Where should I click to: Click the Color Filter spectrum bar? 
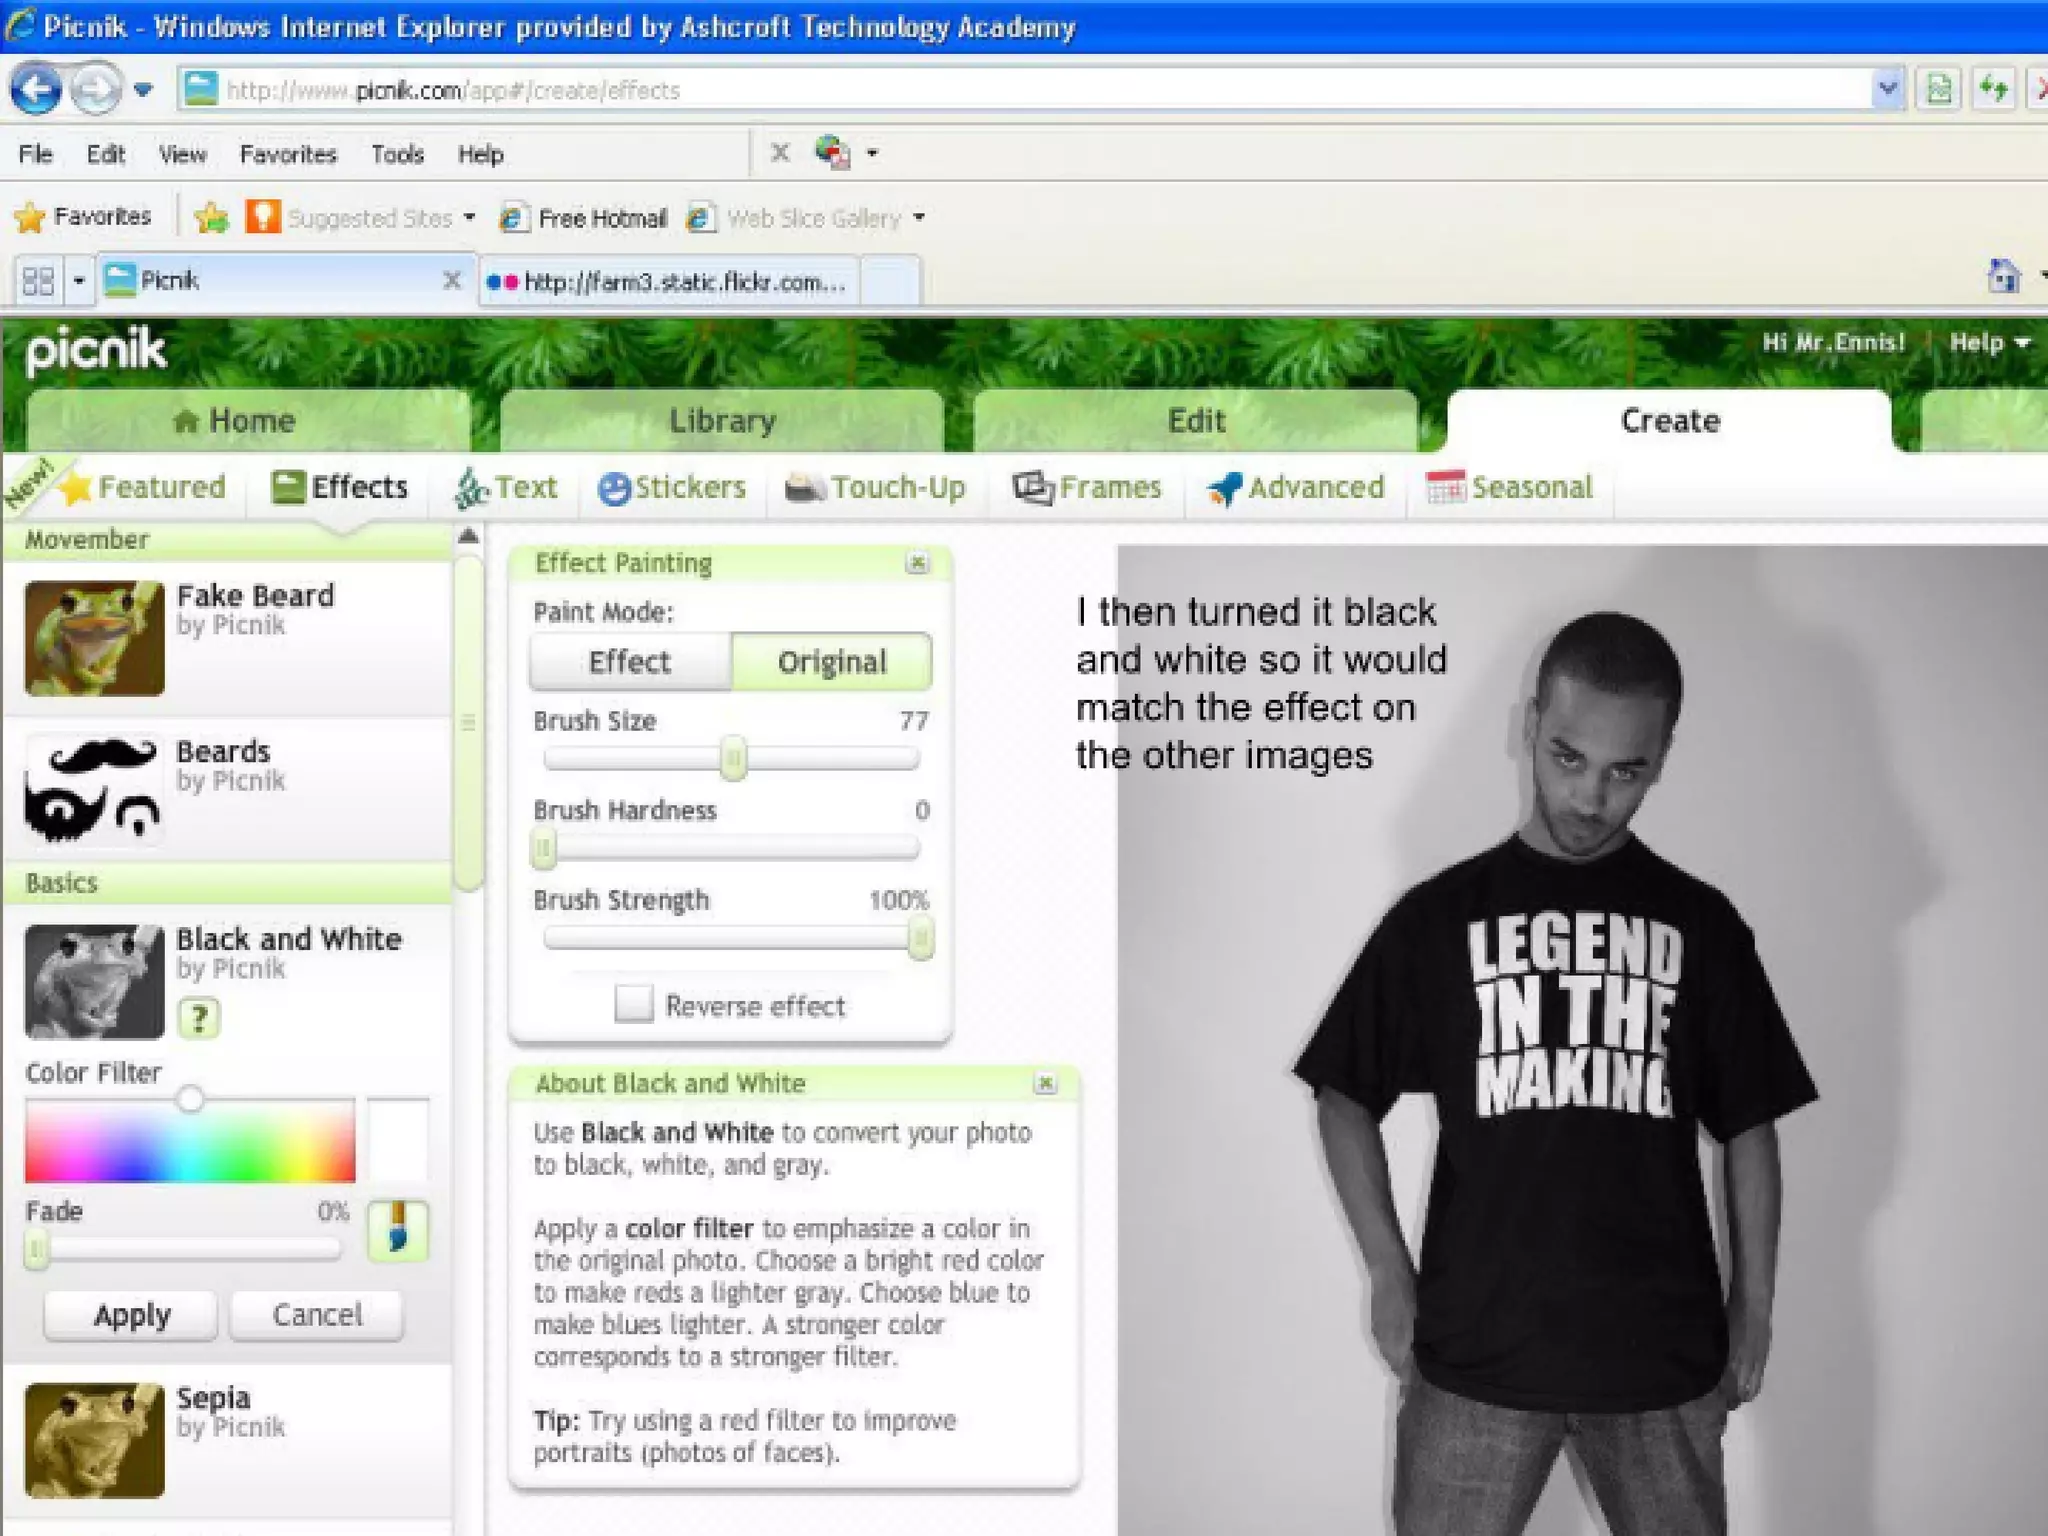(x=190, y=1142)
